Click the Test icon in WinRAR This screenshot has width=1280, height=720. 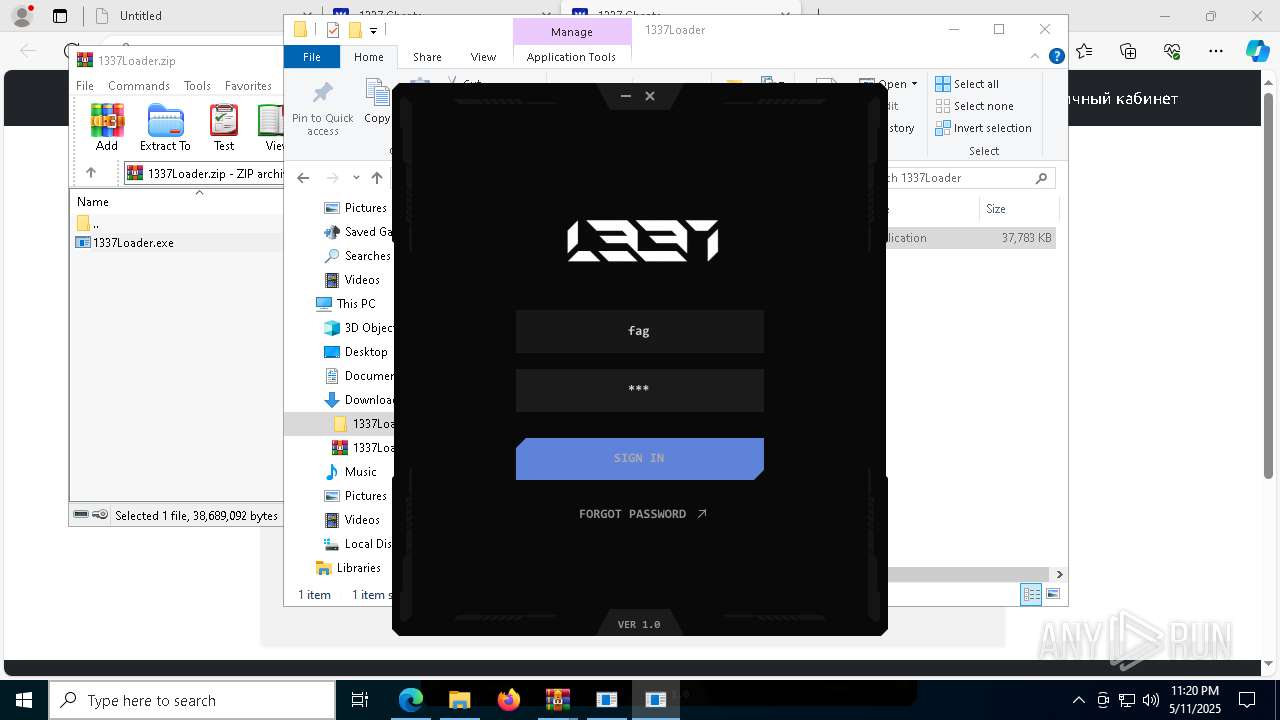(224, 127)
